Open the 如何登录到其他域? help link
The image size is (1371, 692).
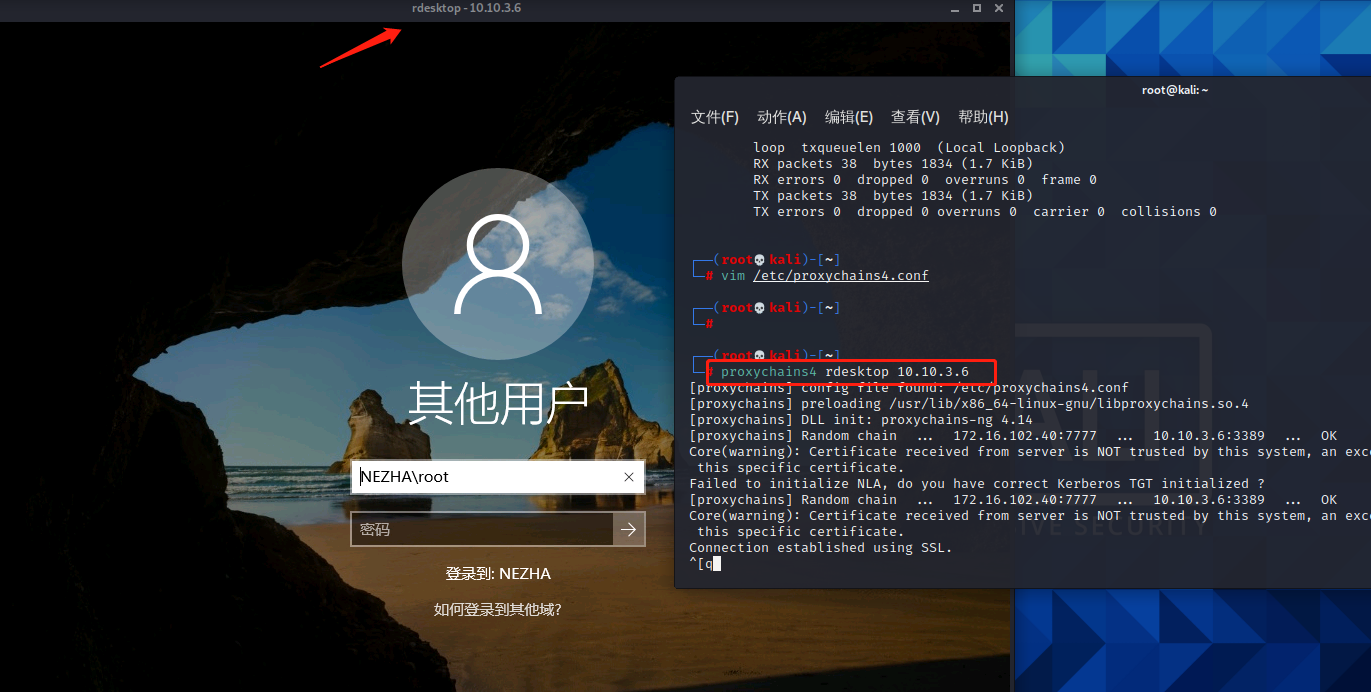(498, 609)
